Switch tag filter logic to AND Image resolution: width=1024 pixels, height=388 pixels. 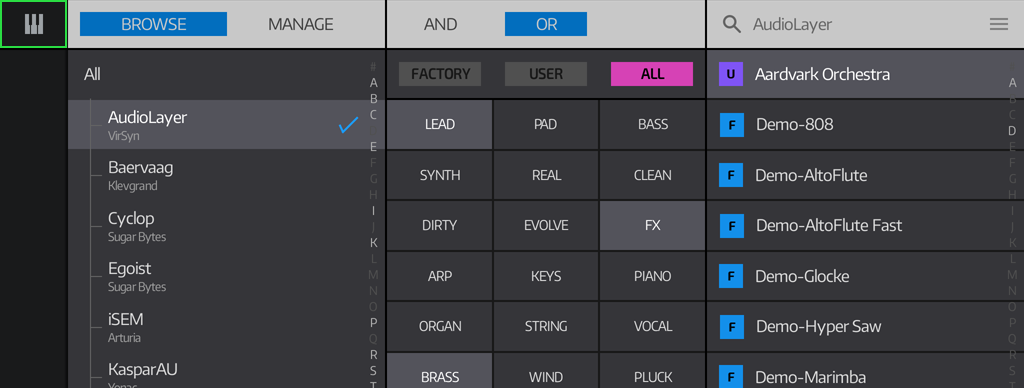441,24
